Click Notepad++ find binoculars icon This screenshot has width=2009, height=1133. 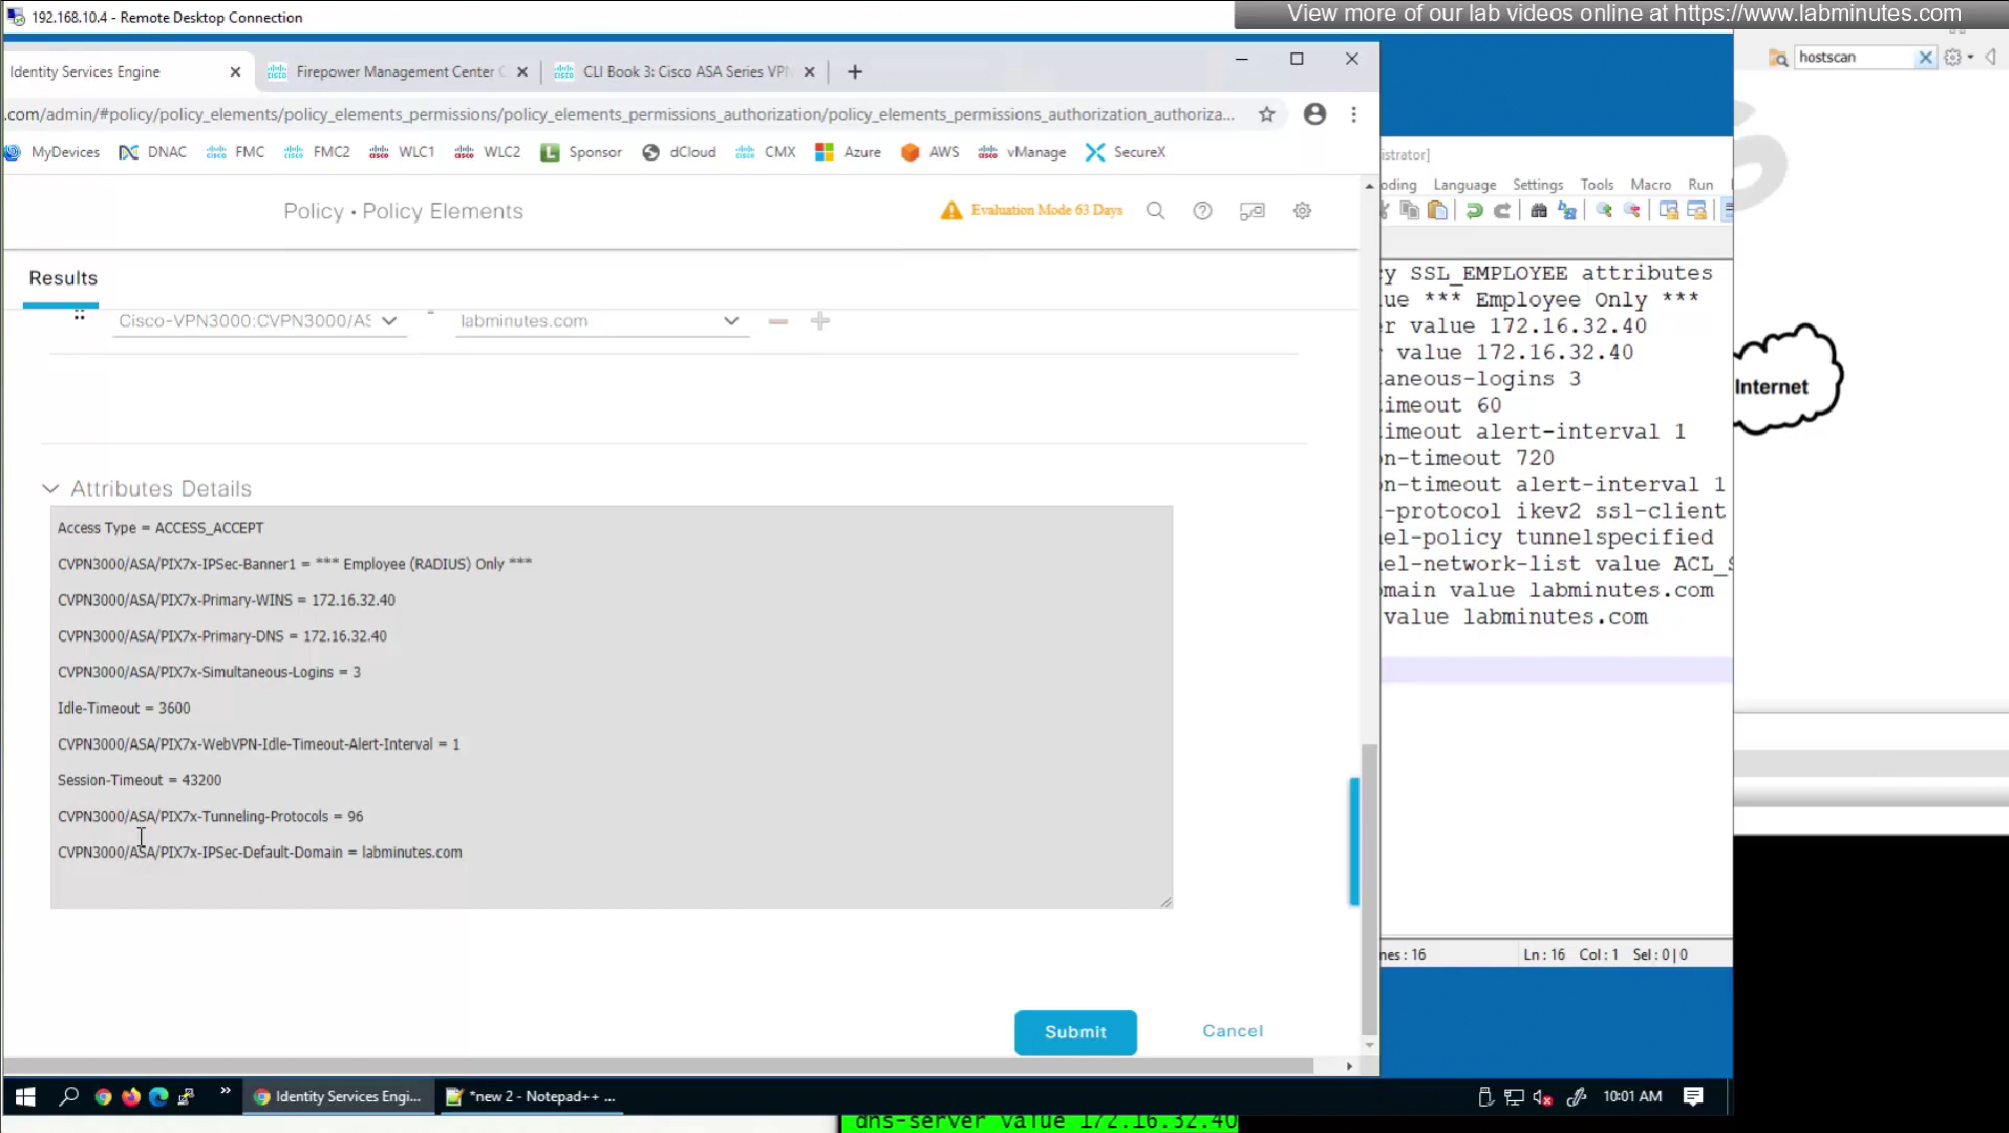pyautogui.click(x=1539, y=210)
